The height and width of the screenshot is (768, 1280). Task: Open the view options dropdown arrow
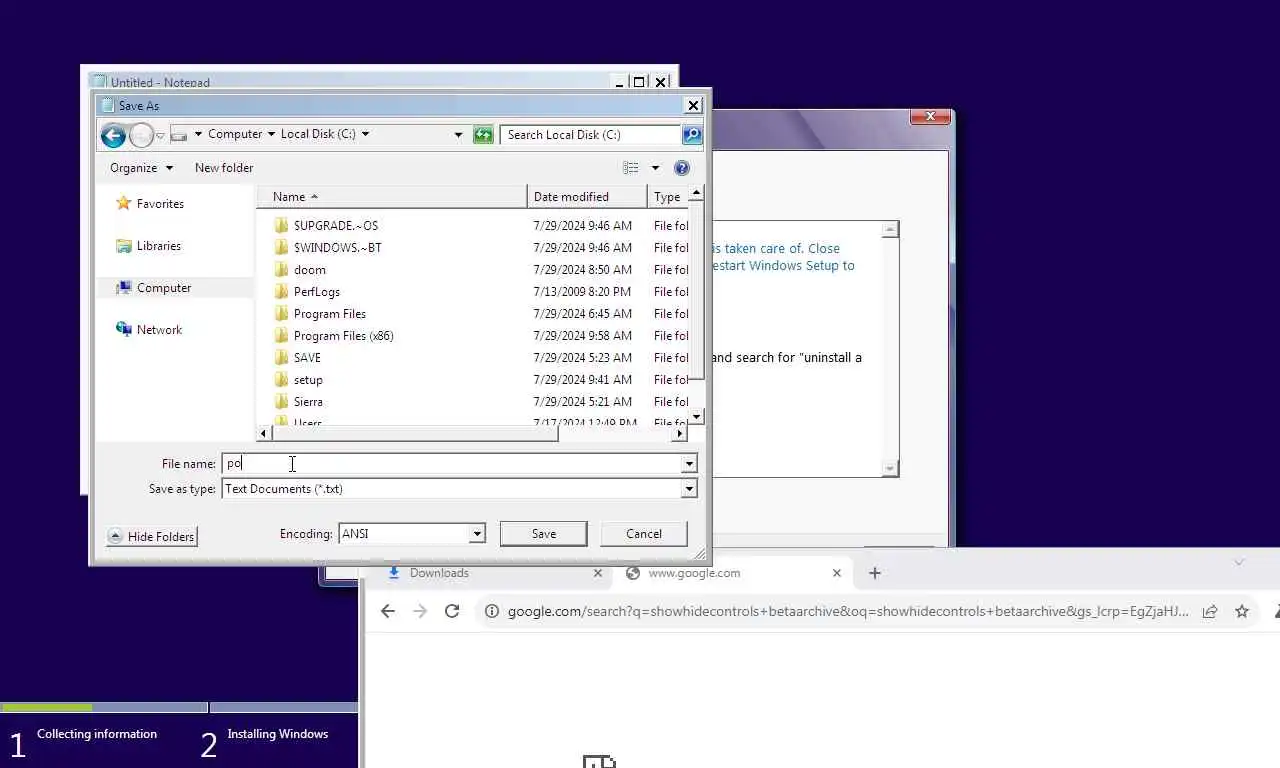click(x=655, y=168)
